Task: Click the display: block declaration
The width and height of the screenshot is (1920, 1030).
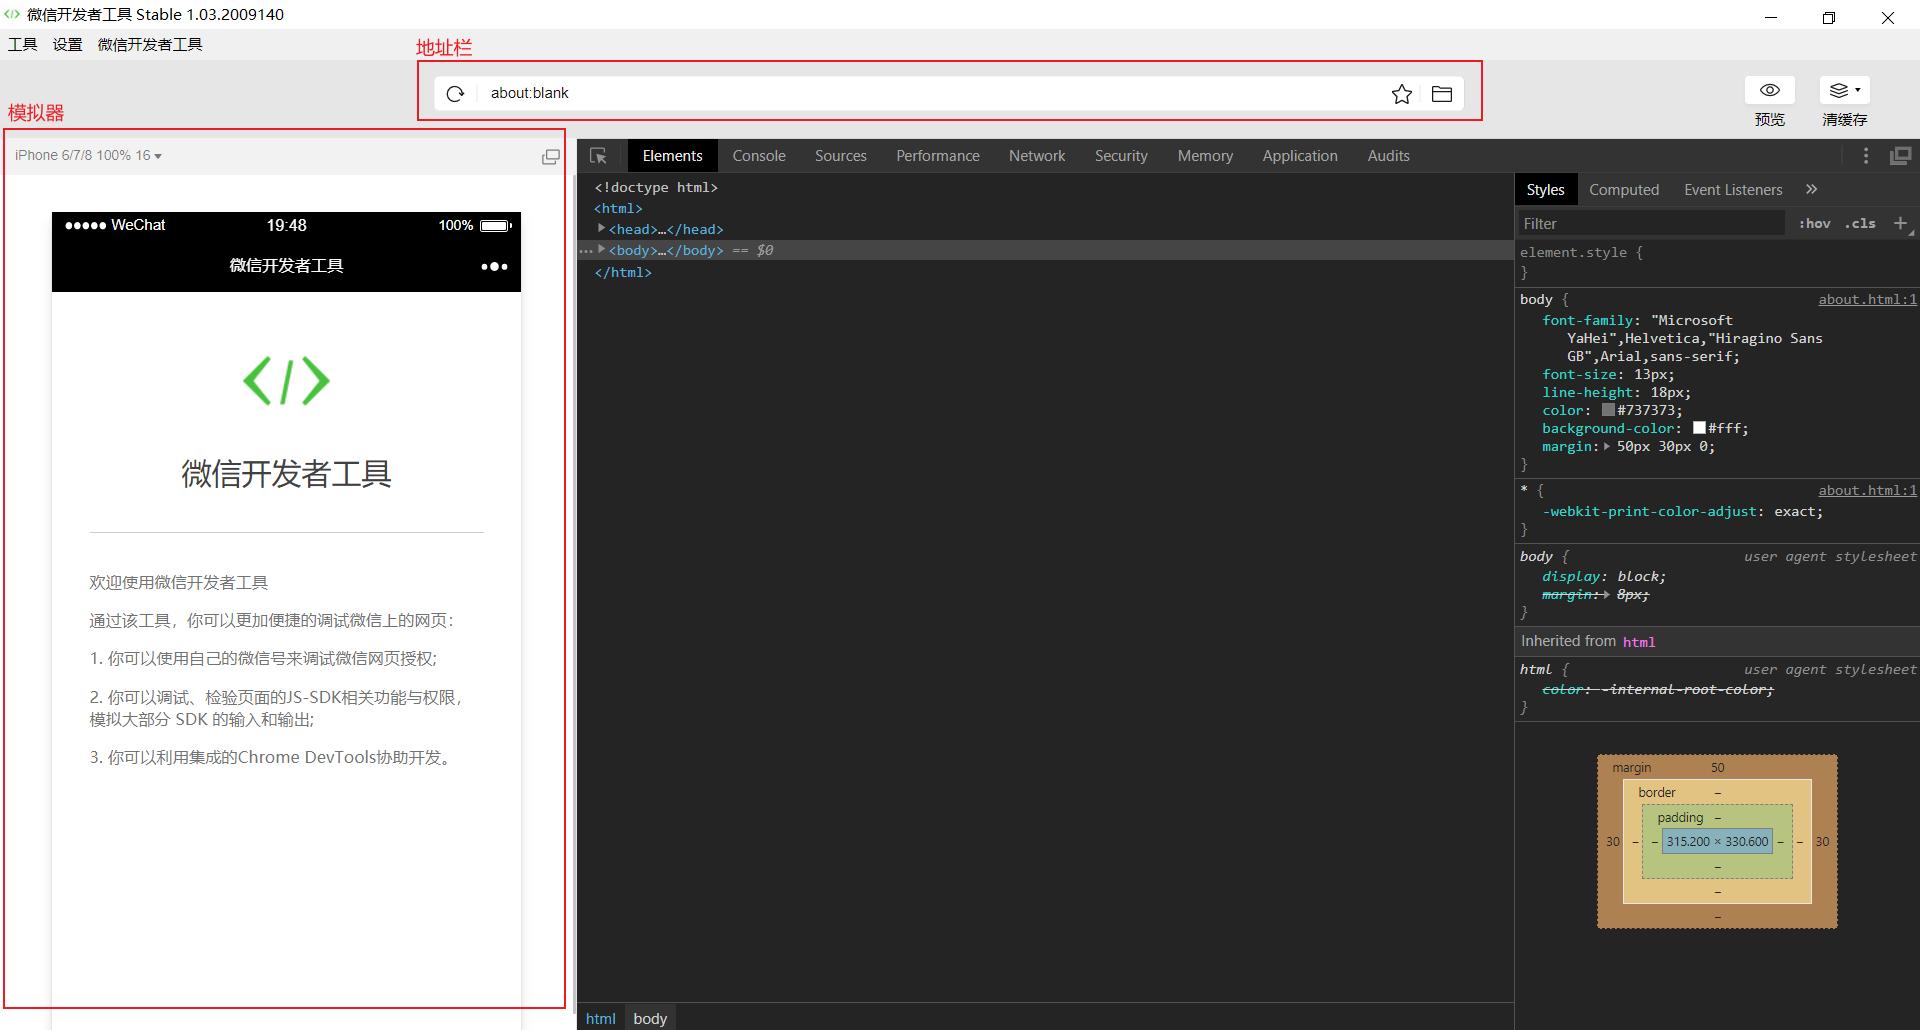Action: [x=1604, y=576]
